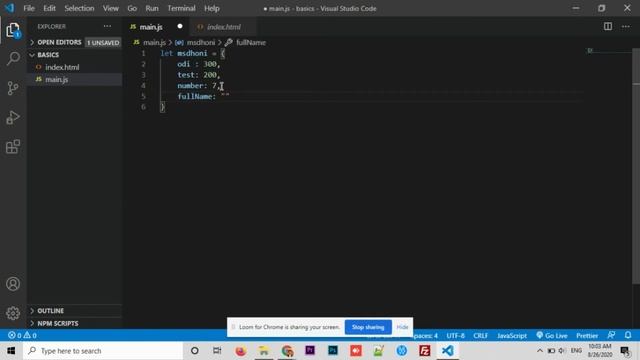Expand the Open Editors section
Screen dimensions: 640x360
[x=75, y=42]
